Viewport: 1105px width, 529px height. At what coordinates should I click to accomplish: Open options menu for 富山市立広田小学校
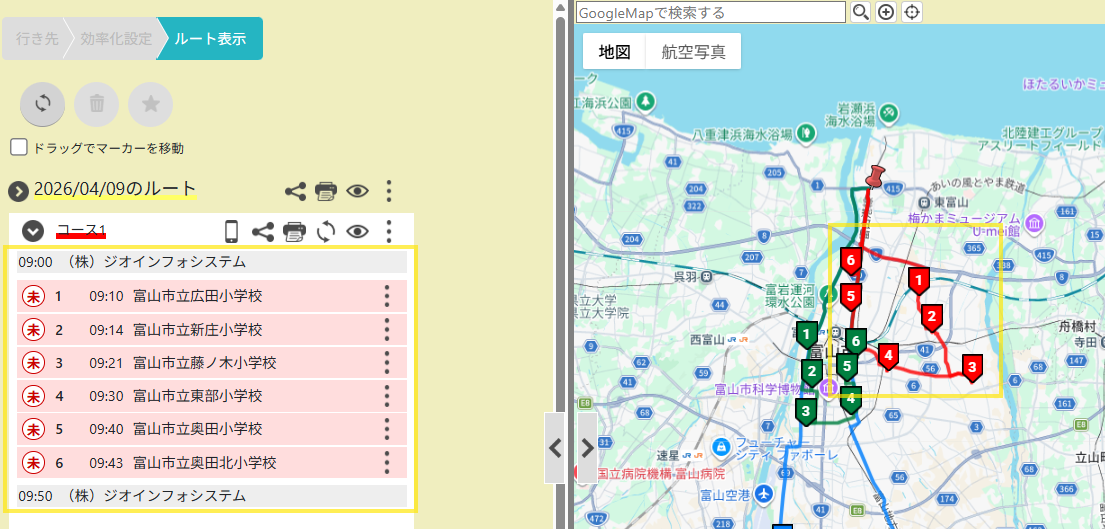[386, 297]
